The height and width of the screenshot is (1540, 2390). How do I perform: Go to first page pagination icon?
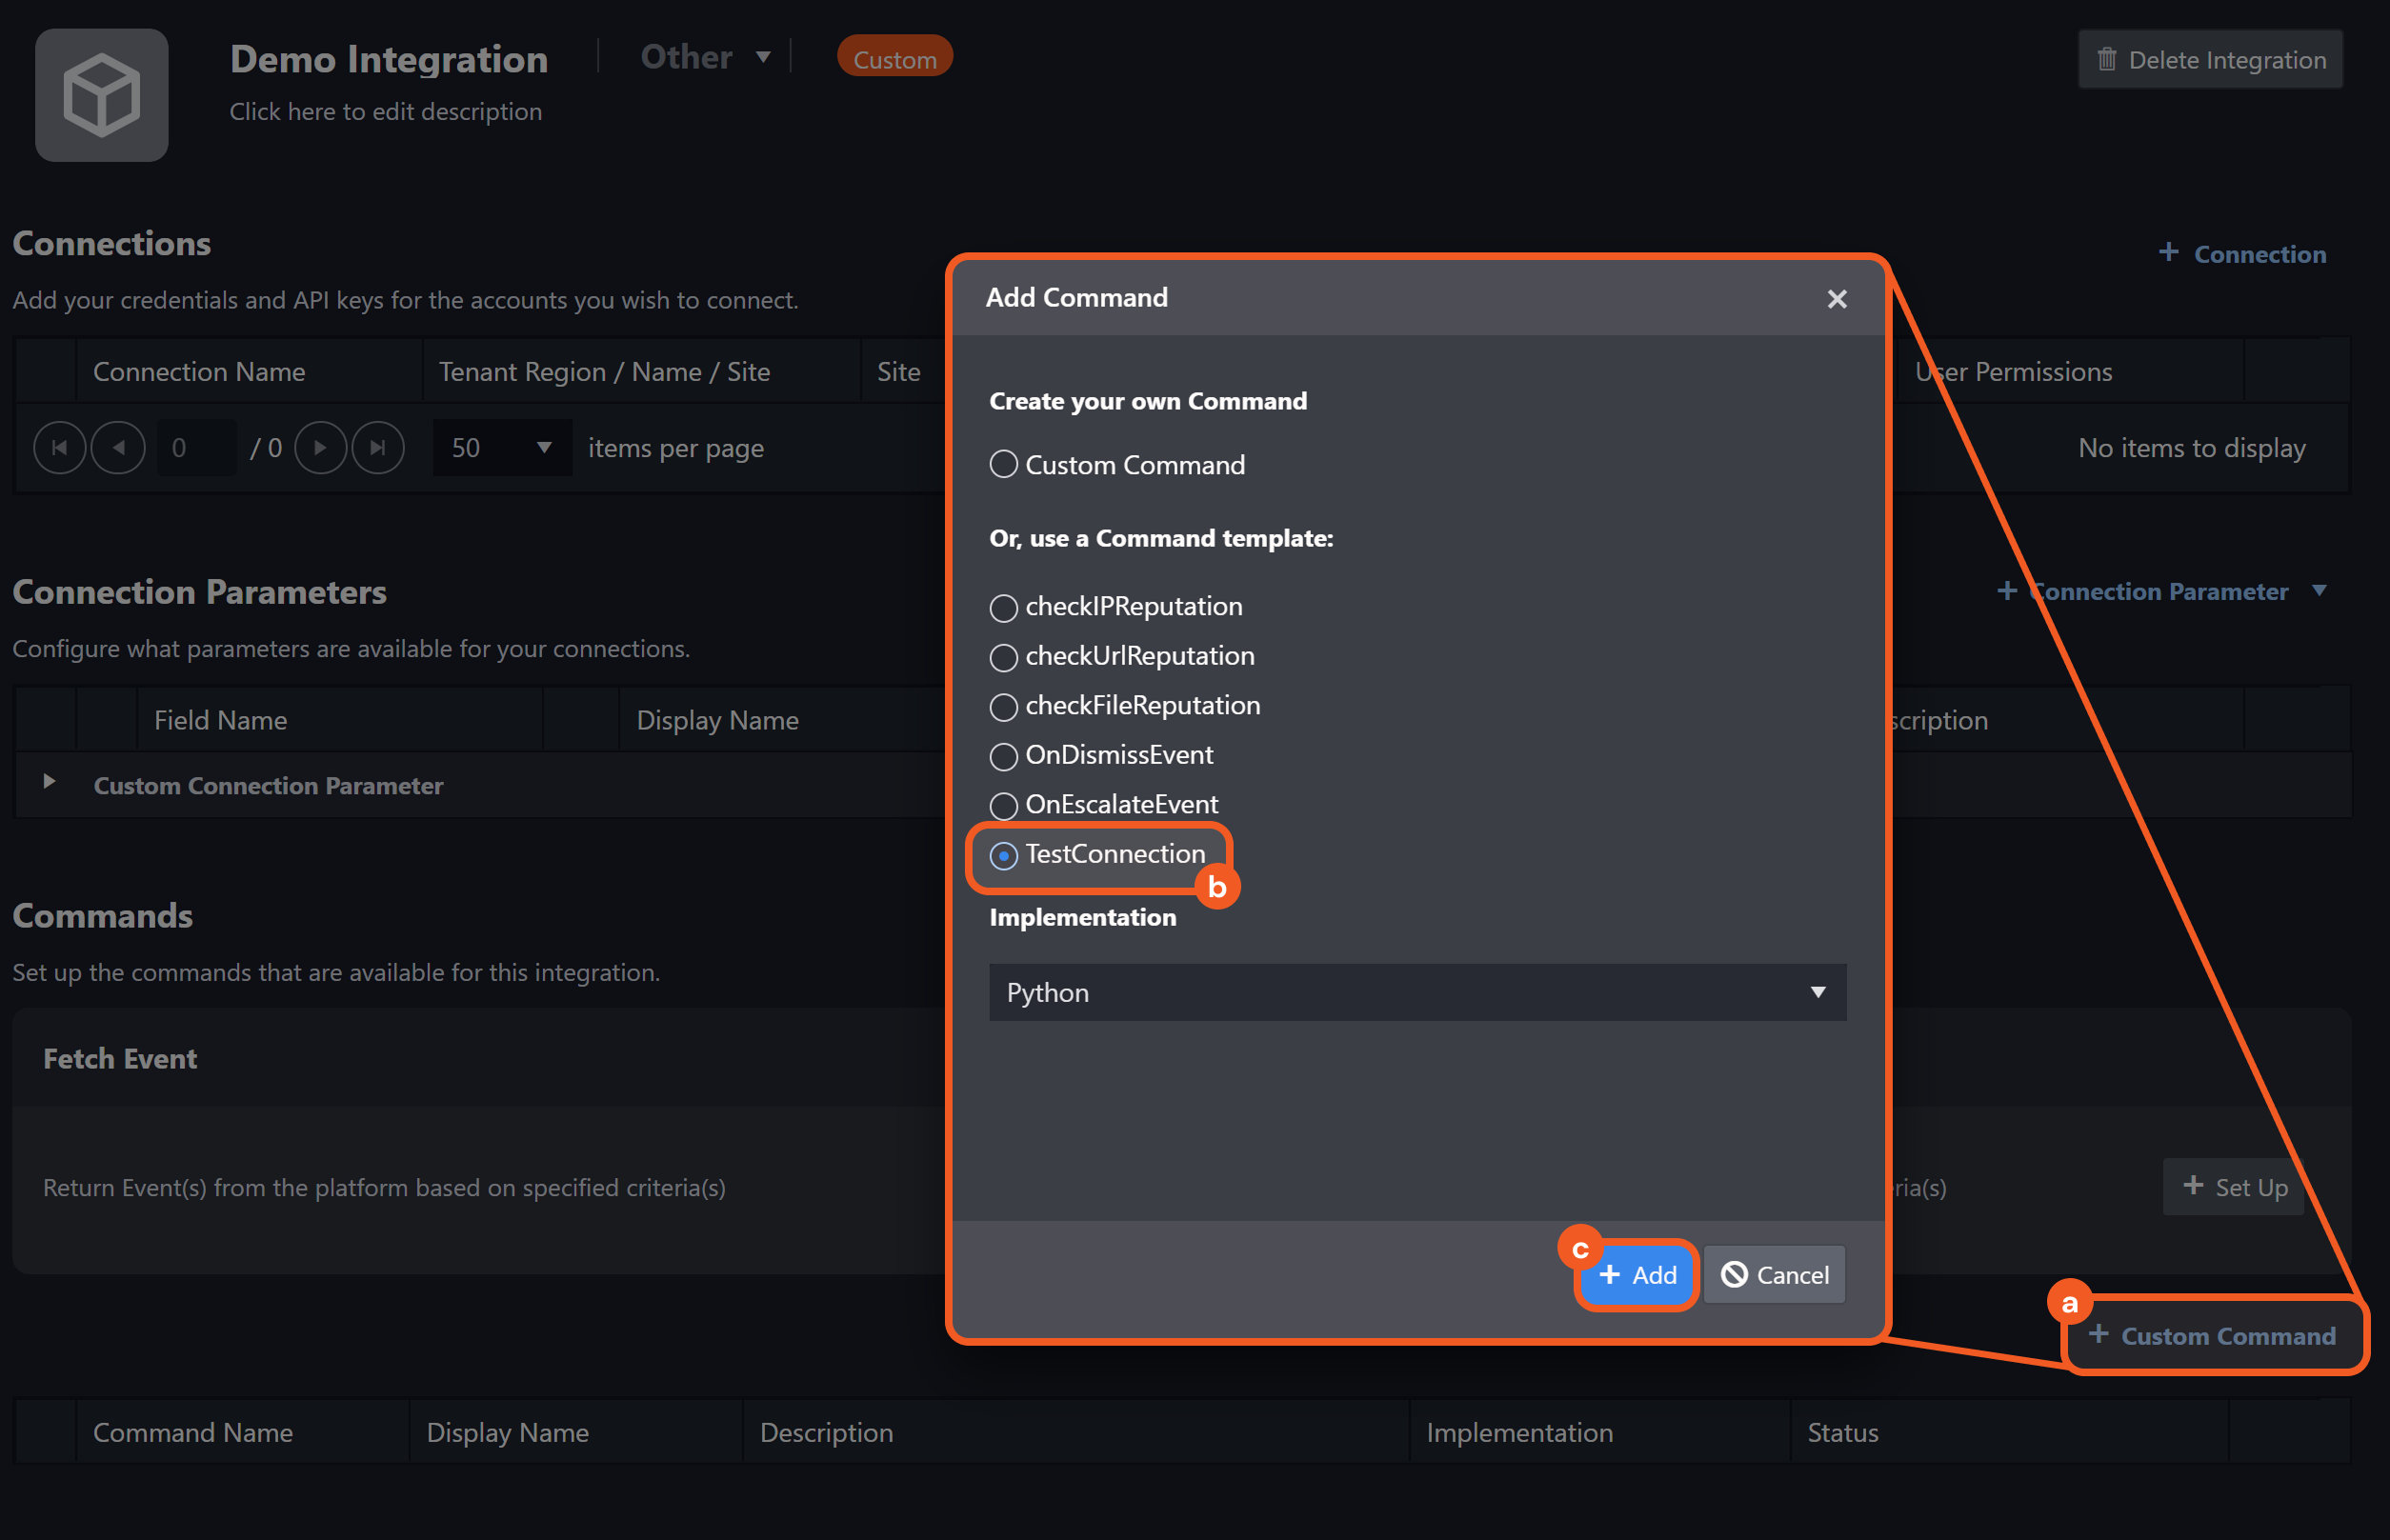tap(59, 447)
